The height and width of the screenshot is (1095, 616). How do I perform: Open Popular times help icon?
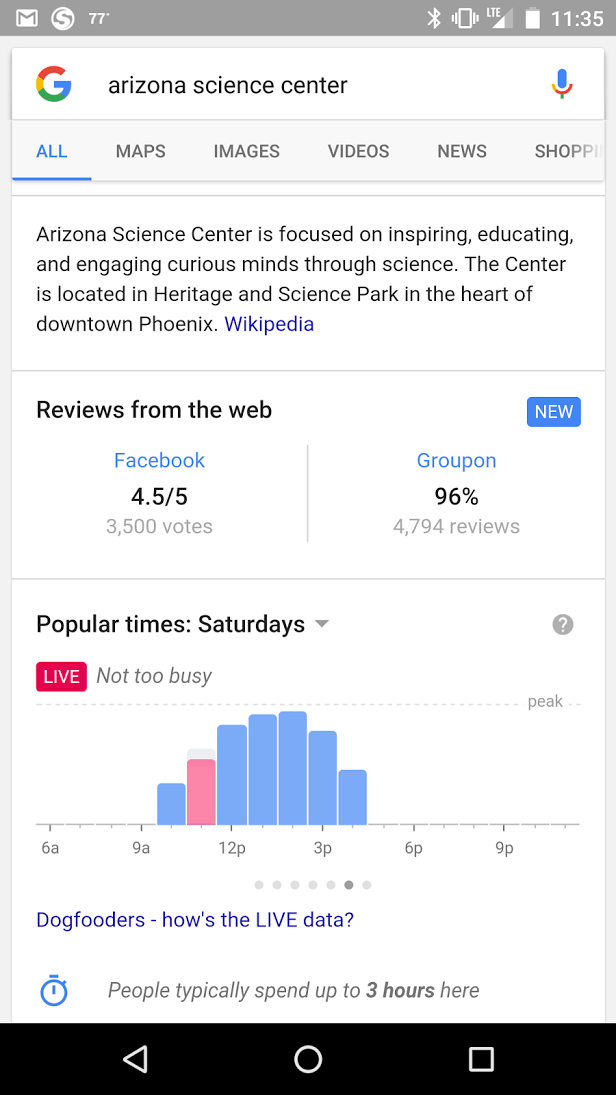click(563, 625)
